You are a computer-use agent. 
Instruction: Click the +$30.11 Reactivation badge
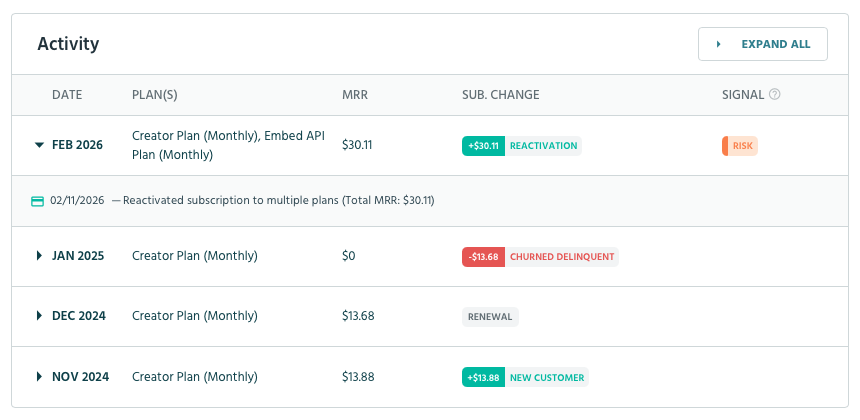[x=522, y=146]
